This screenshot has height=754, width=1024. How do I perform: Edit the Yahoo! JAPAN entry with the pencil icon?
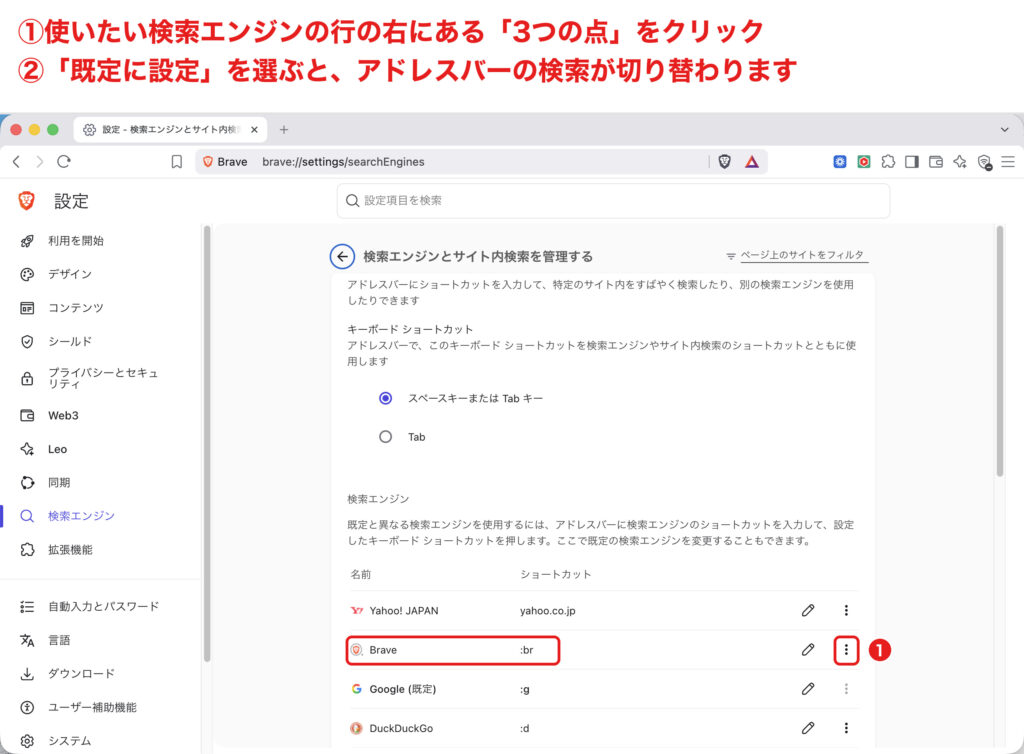pyautogui.click(x=808, y=610)
